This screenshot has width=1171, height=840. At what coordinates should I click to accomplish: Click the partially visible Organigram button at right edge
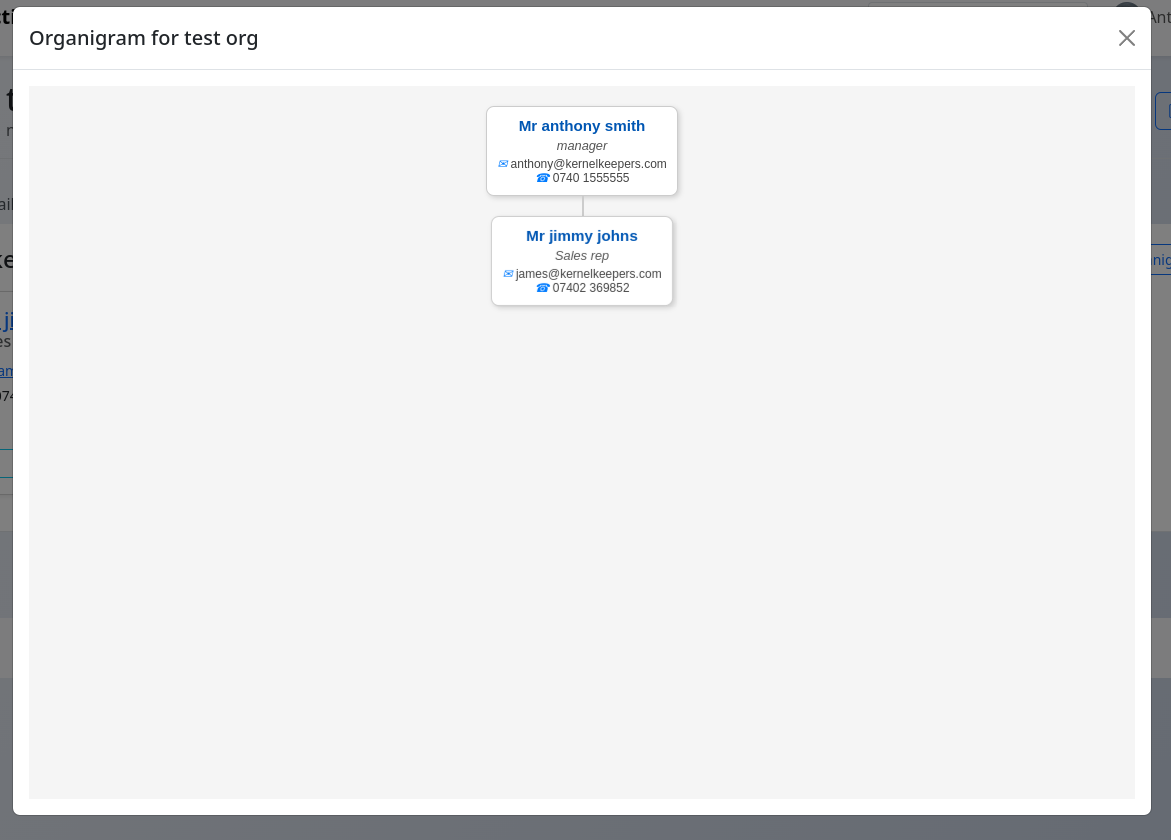pos(1160,260)
